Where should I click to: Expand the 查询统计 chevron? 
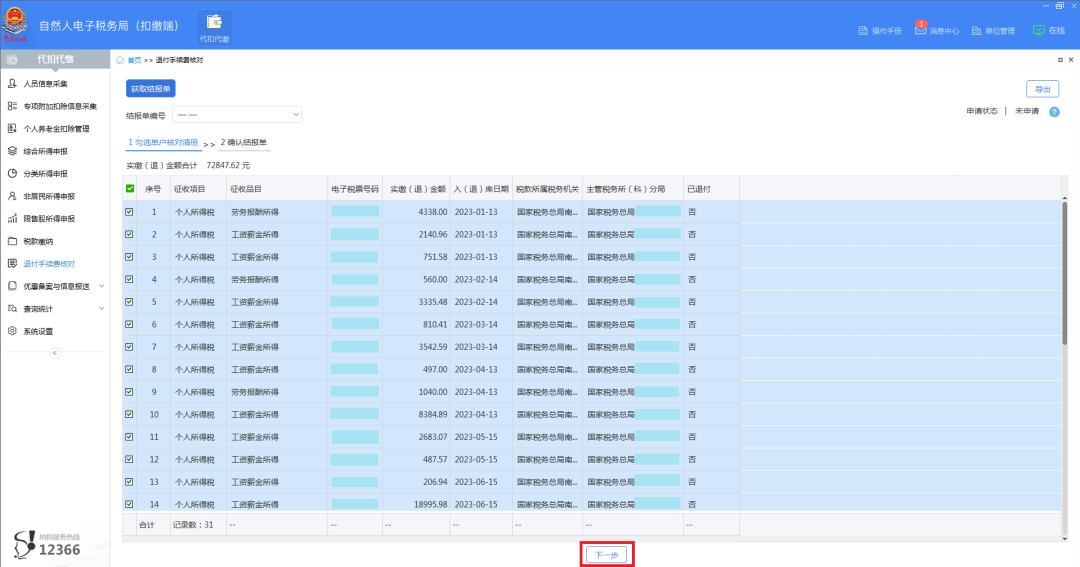102,309
